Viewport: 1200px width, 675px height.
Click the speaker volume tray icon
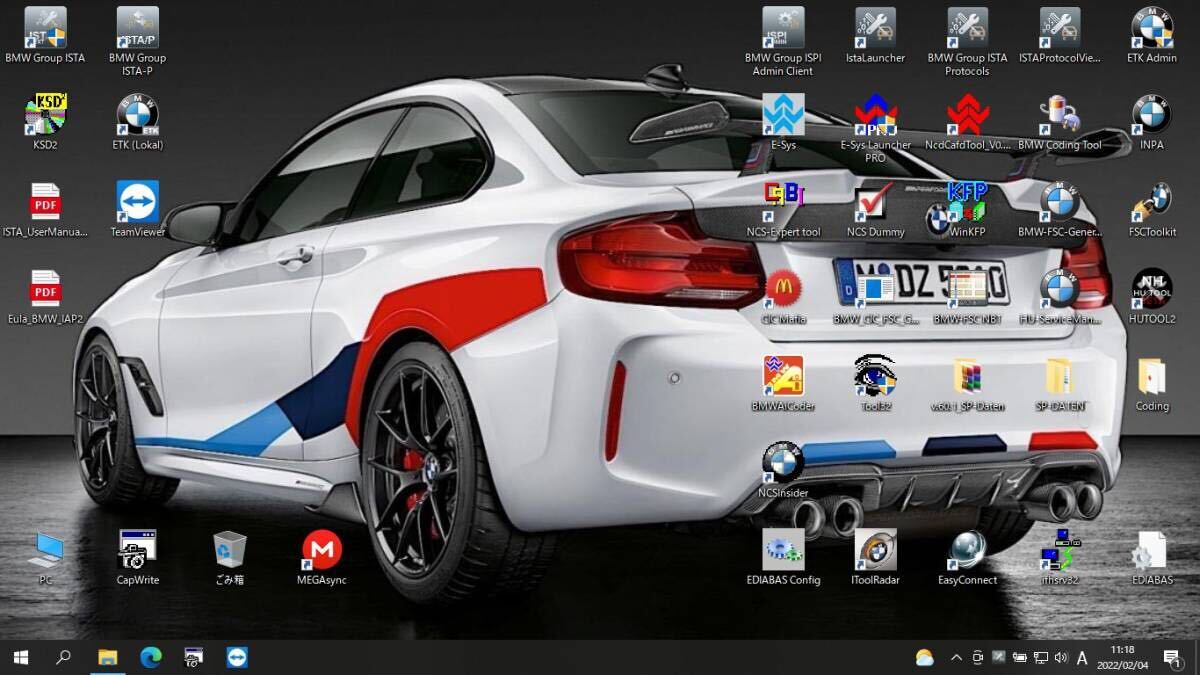(x=1060, y=657)
